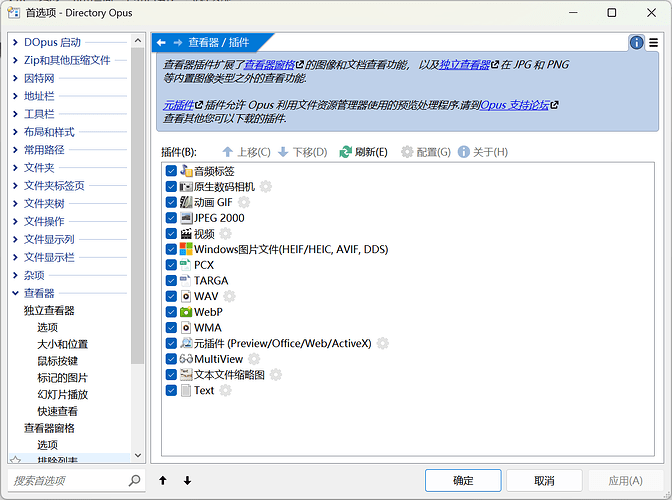
Task: Click the down arrow below the search box
Action: click(186, 481)
